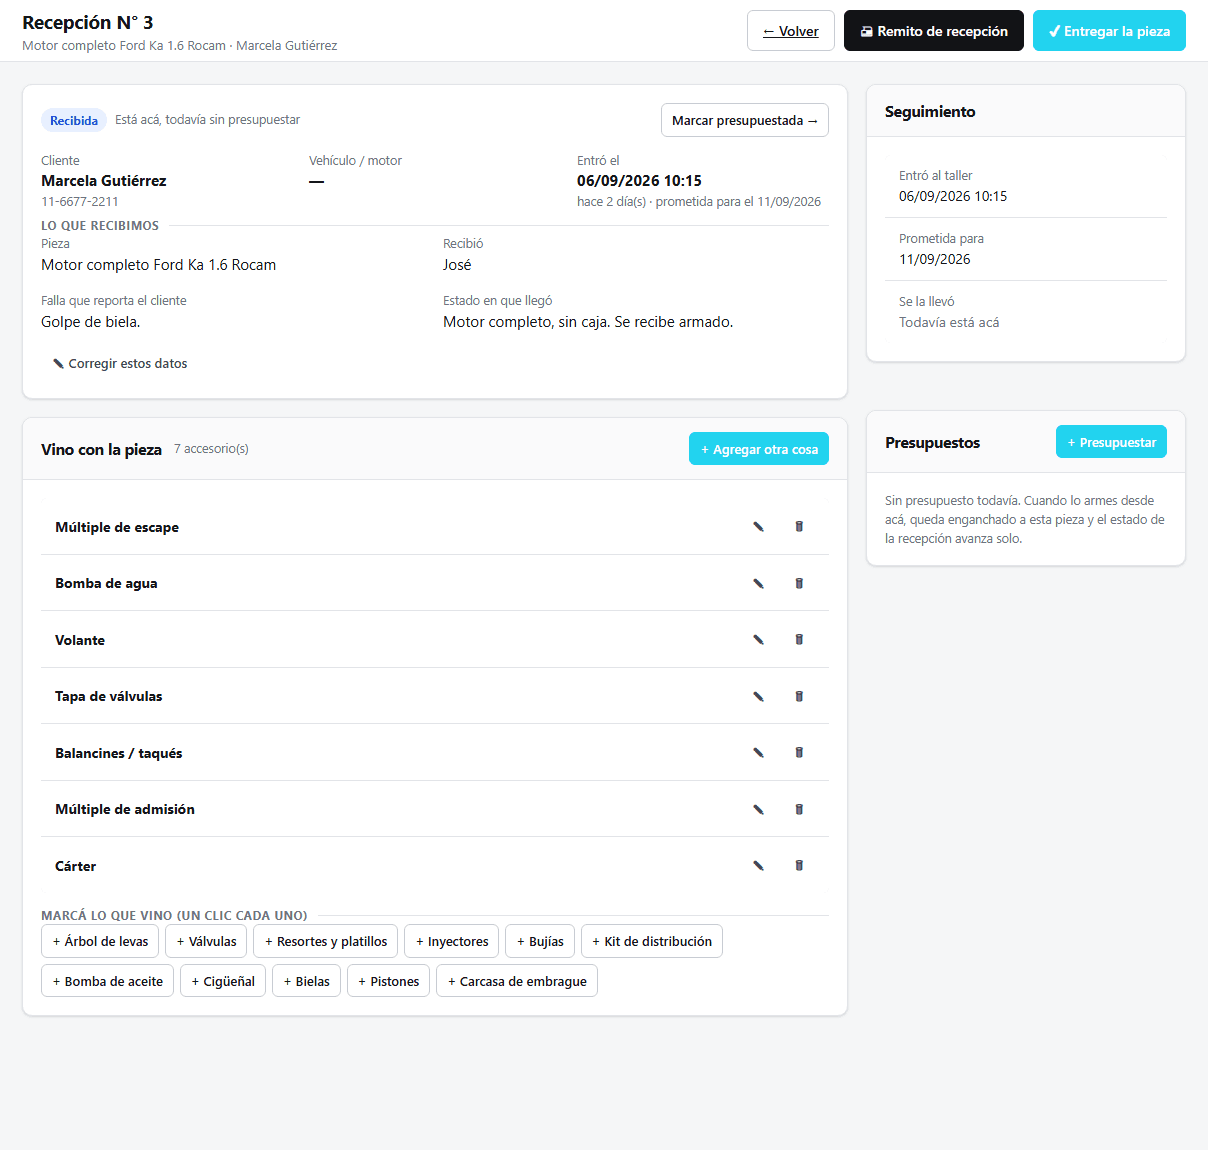The width and height of the screenshot is (1208, 1150).
Task: Select the Cárter row label
Action: [x=76, y=866]
